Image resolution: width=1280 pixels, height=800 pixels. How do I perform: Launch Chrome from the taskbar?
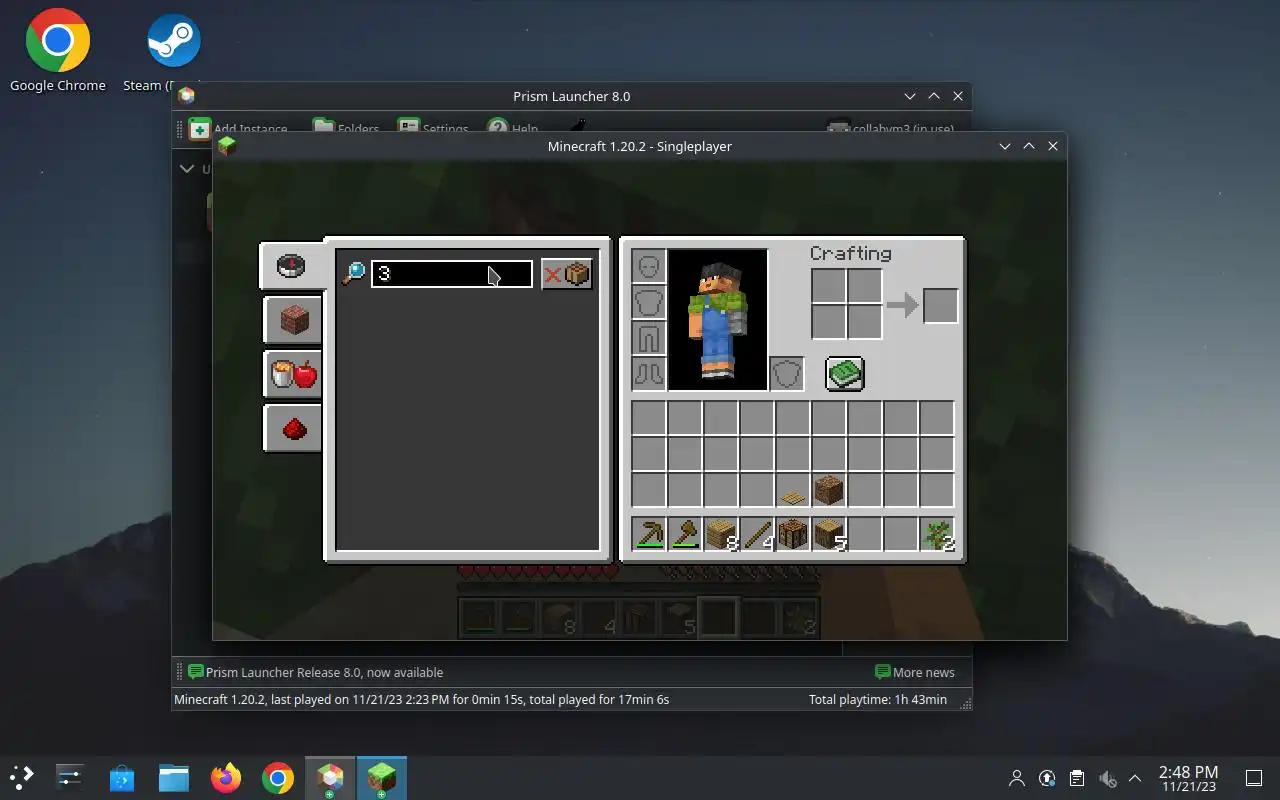coord(278,778)
